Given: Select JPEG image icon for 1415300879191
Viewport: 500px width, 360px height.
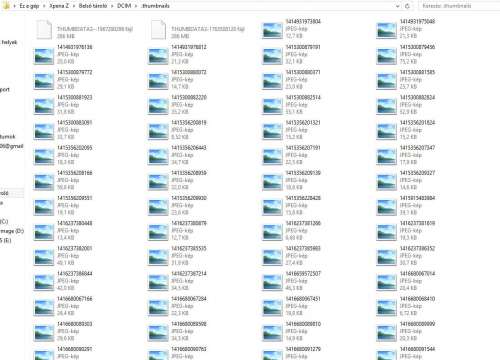Looking at the screenshot, I should coord(272,56).
